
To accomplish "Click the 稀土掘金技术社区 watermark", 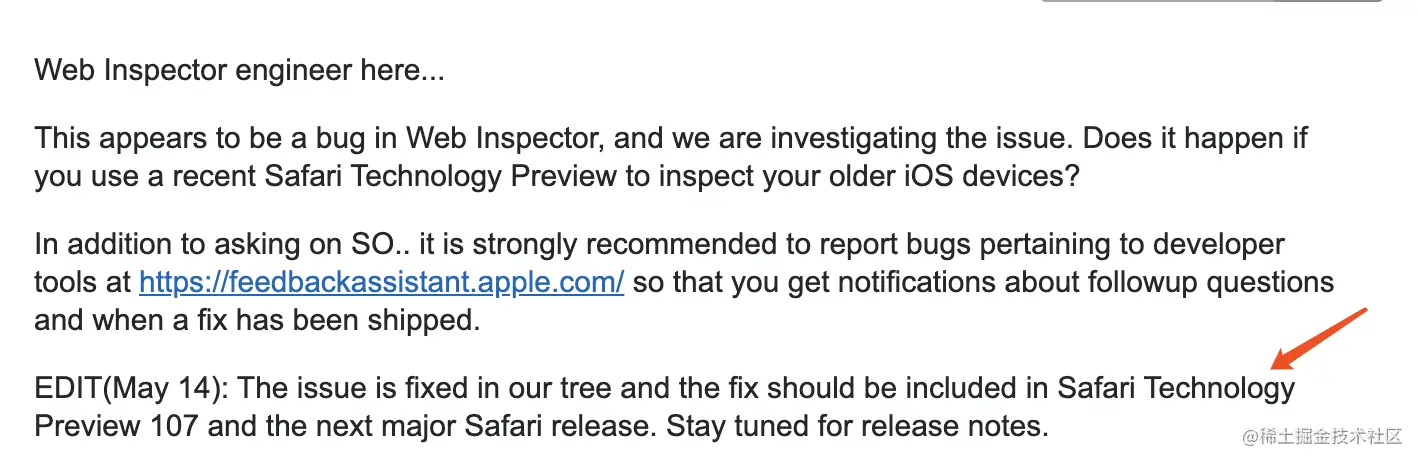I will click(1322, 438).
